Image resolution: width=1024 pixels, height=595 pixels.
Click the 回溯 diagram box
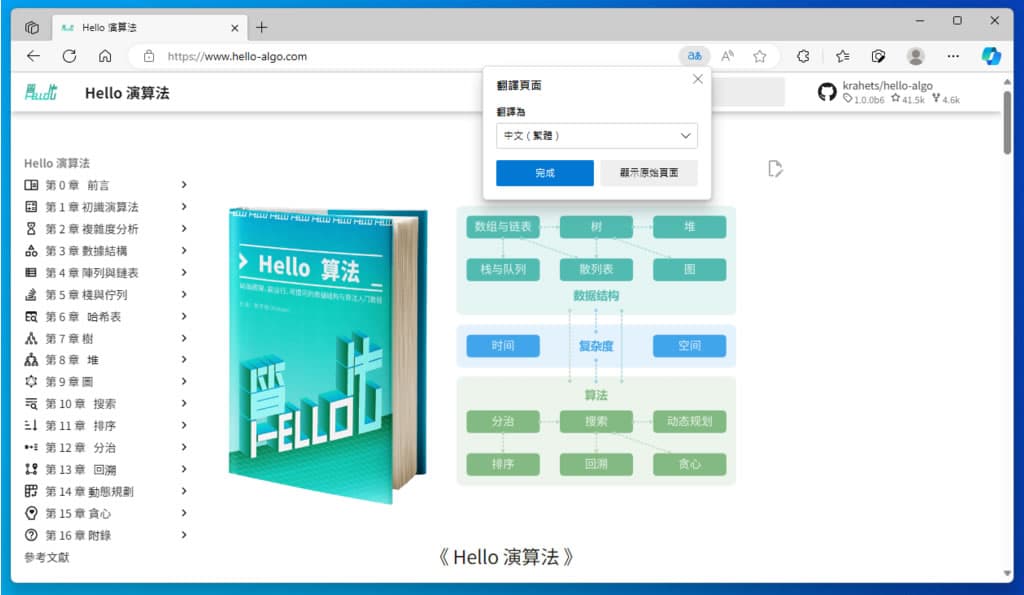pyautogui.click(x=596, y=464)
